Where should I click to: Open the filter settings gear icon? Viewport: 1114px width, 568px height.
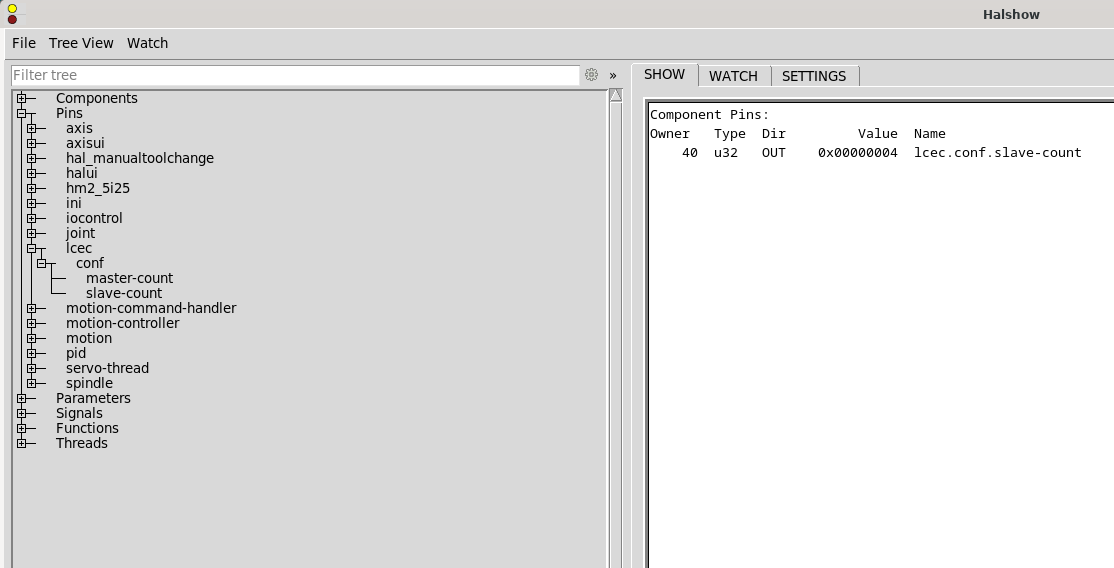(591, 75)
